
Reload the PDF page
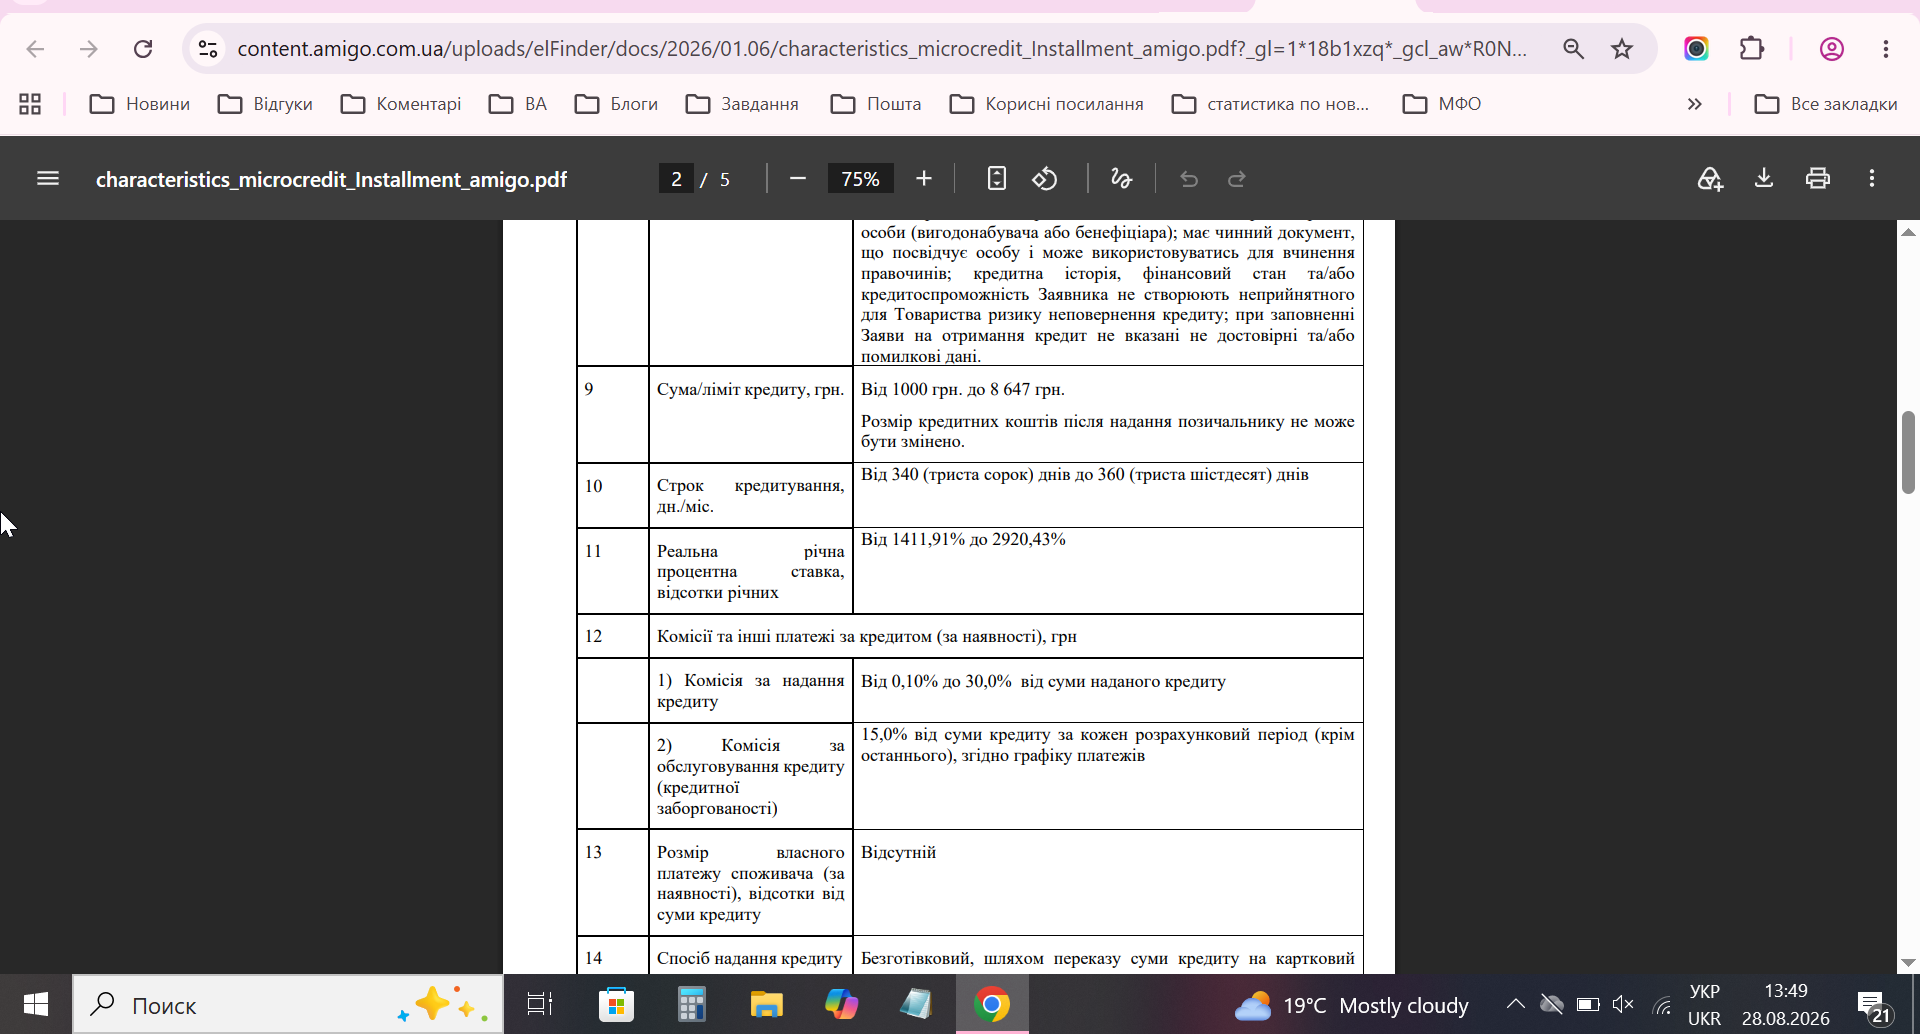coord(143,49)
